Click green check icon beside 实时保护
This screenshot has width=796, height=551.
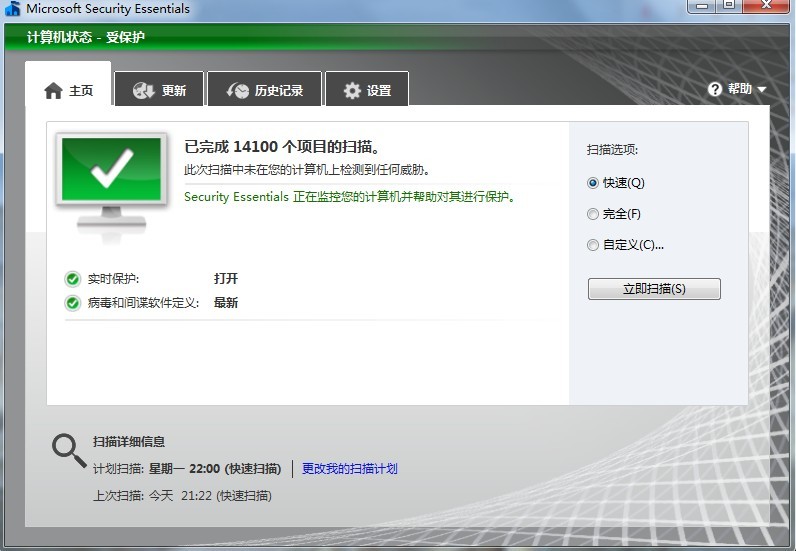[73, 279]
